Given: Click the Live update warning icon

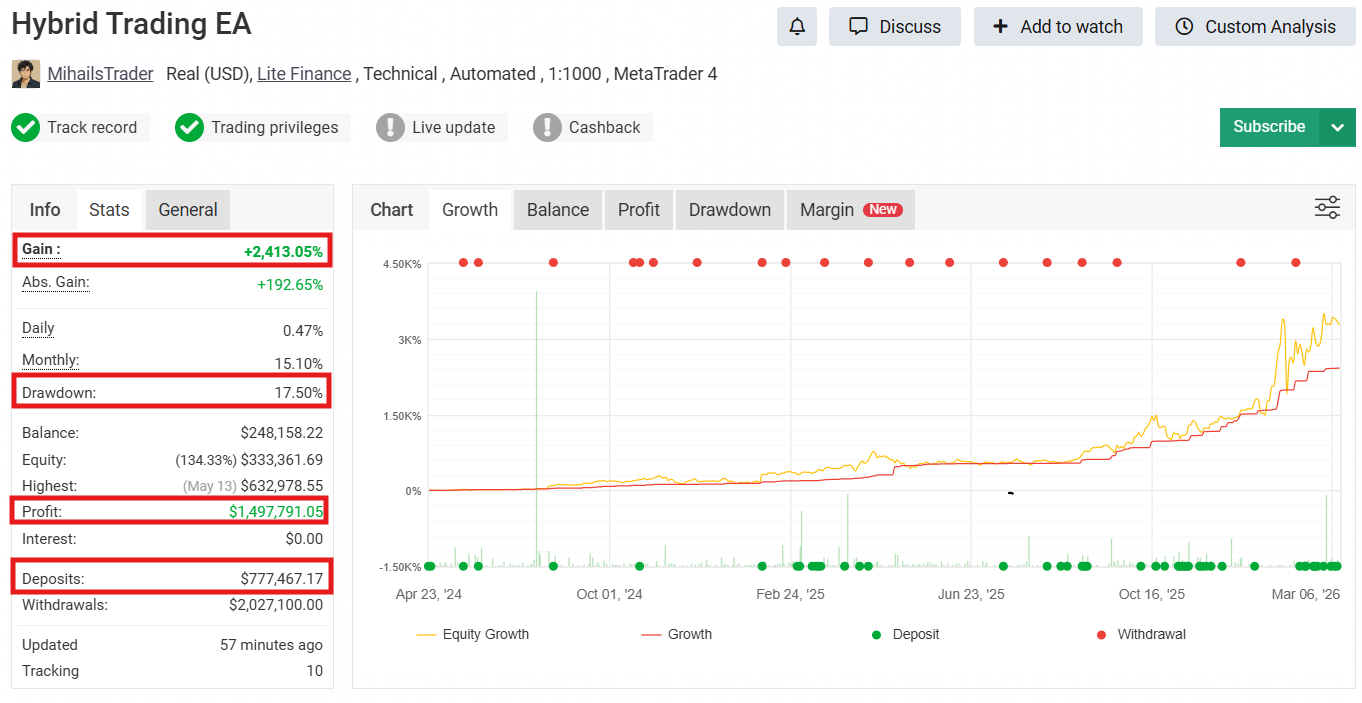Looking at the screenshot, I should click(390, 128).
